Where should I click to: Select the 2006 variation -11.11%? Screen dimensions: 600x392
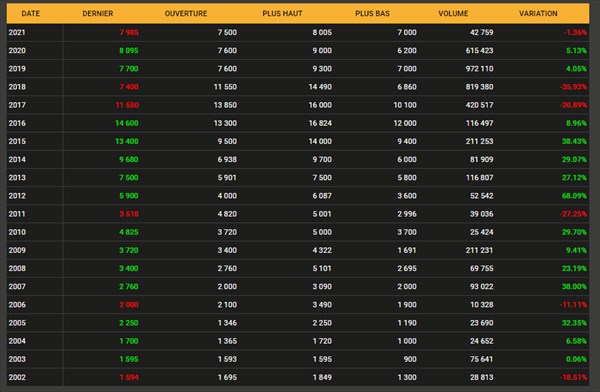pyautogui.click(x=573, y=305)
